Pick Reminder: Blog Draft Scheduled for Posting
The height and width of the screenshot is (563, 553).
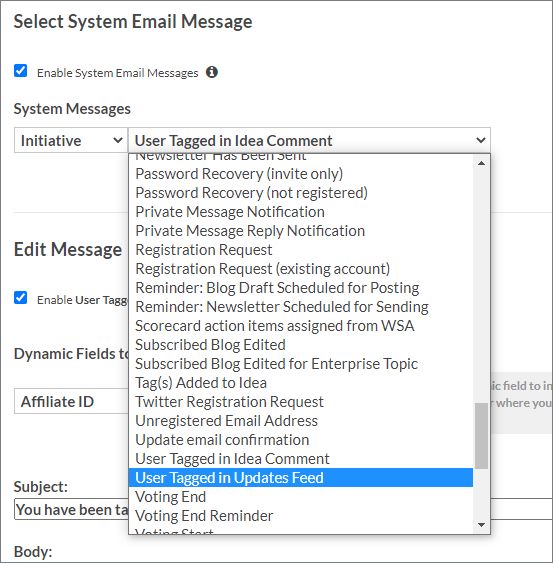tap(301, 288)
